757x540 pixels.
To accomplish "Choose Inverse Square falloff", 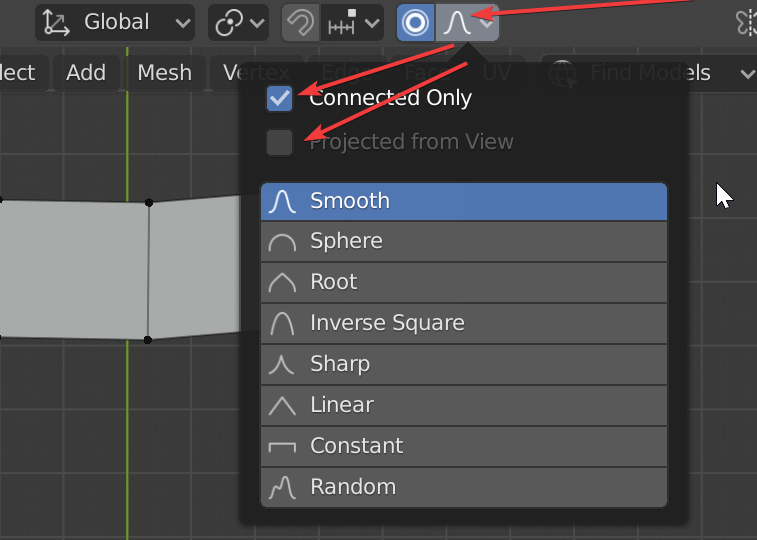I will coord(464,323).
